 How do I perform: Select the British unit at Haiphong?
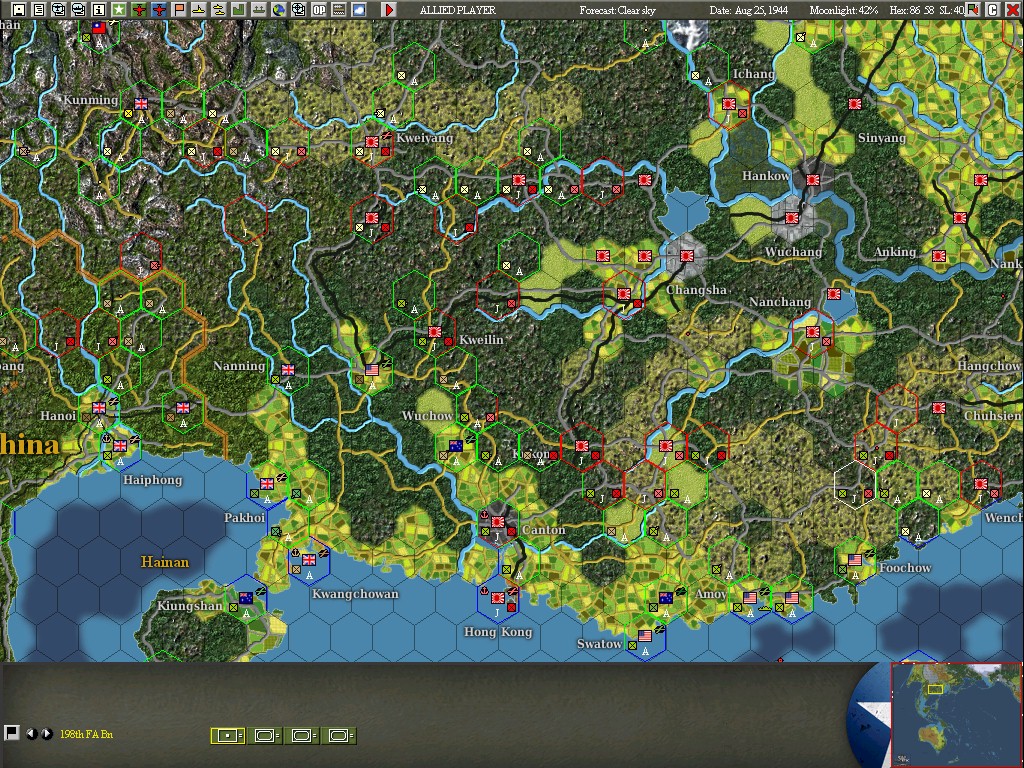coord(120,445)
